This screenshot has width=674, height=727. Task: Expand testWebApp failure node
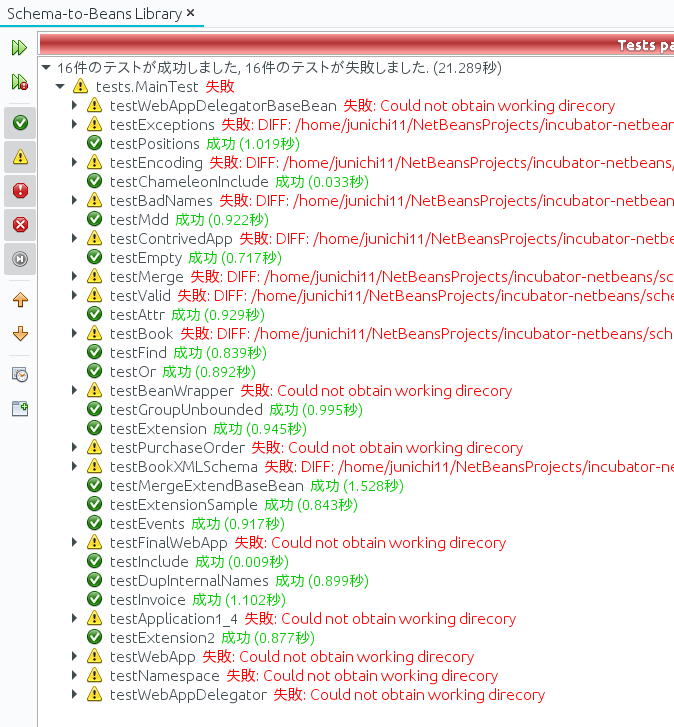coord(74,657)
